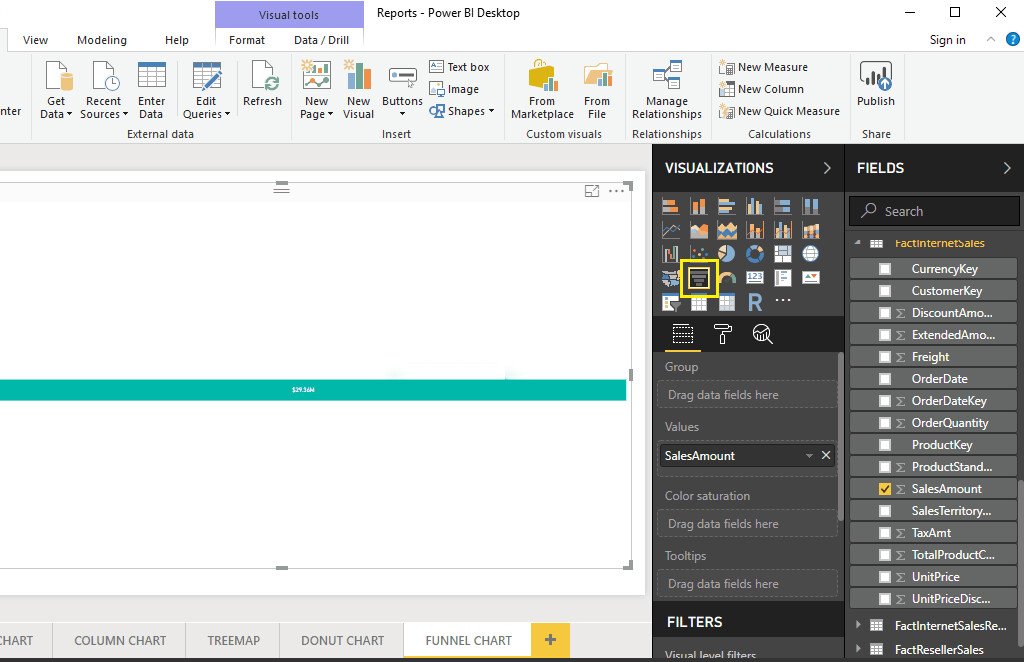The width and height of the screenshot is (1024, 662).
Task: Check the CurrencyKey field
Action: pos(885,269)
